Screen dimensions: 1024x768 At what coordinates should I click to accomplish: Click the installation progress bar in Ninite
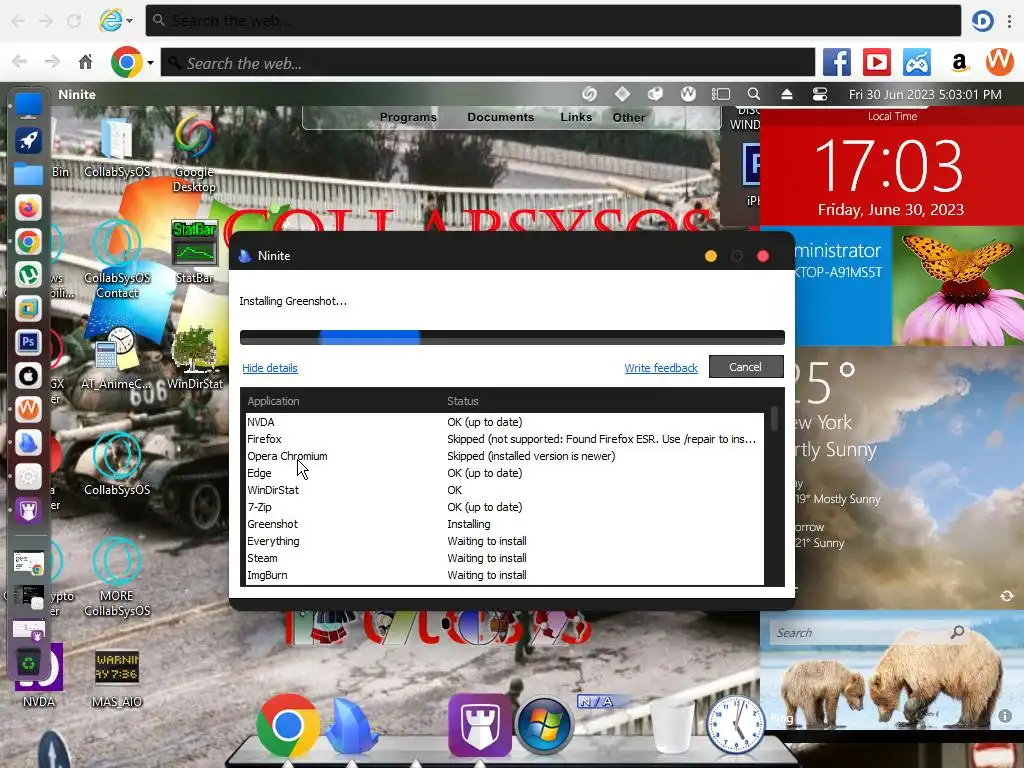click(512, 337)
